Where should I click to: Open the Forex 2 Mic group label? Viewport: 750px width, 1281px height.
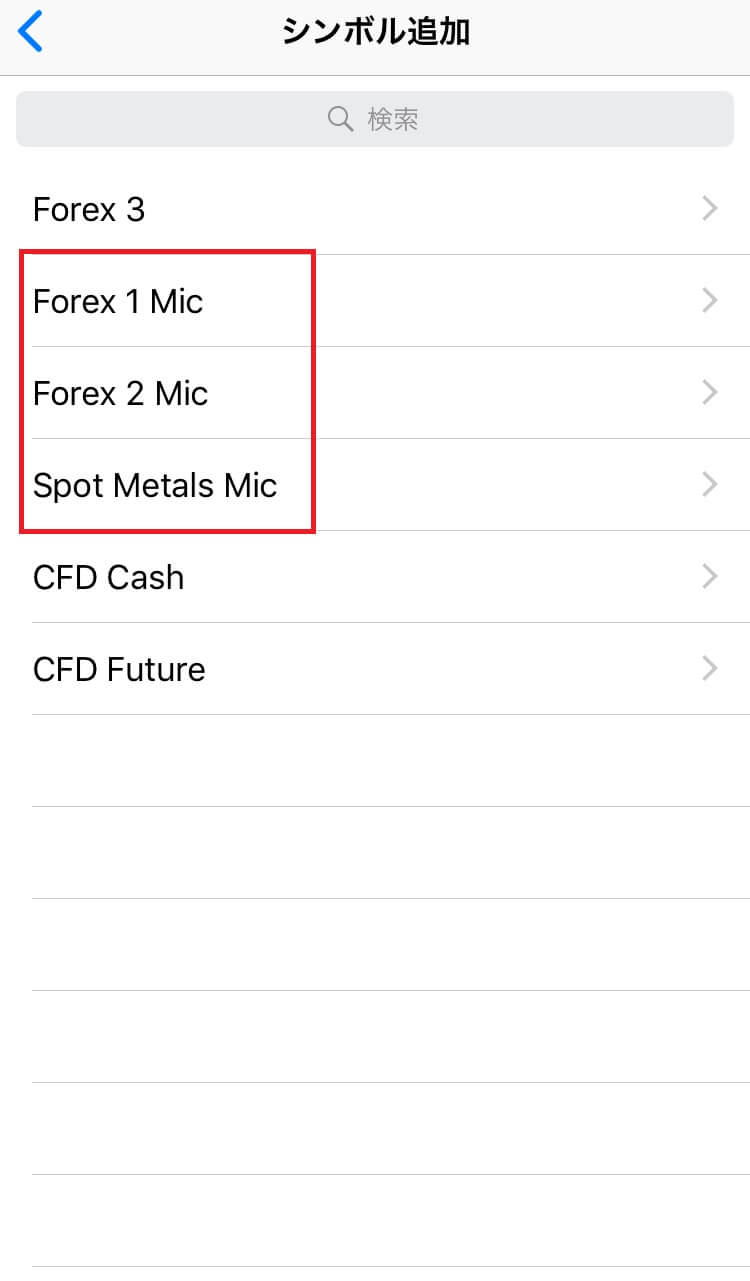[120, 394]
